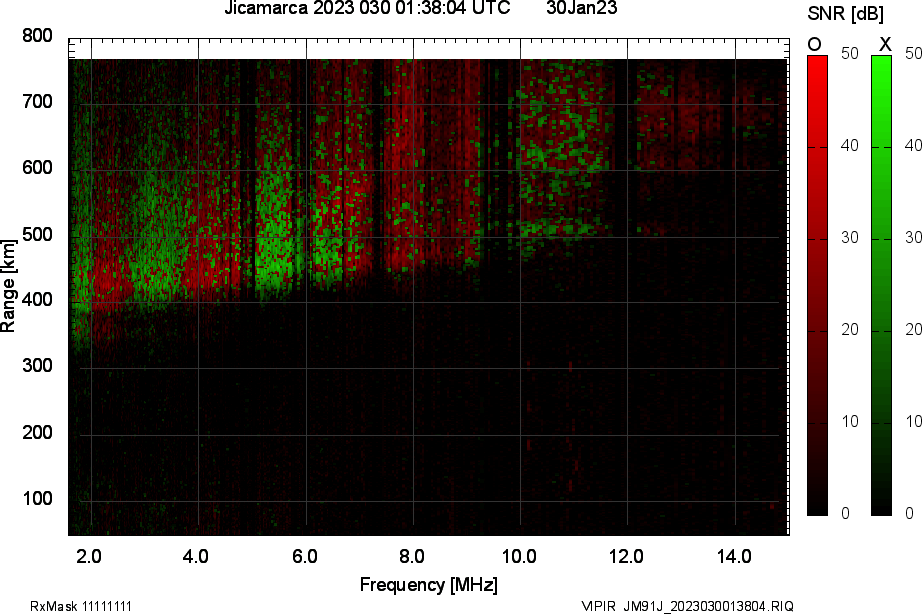The image size is (922, 614).
Task: Click the VIPIR JM91J .RIQ filename label
Action: (688, 606)
